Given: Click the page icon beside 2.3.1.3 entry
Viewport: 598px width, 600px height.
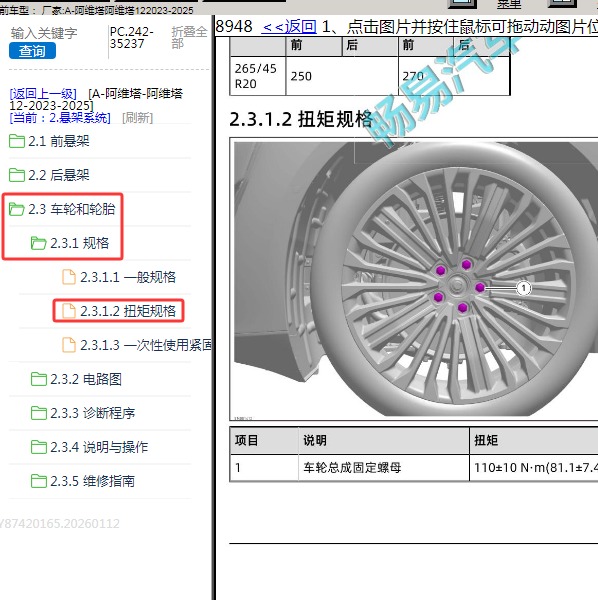Looking at the screenshot, I should tap(69, 345).
